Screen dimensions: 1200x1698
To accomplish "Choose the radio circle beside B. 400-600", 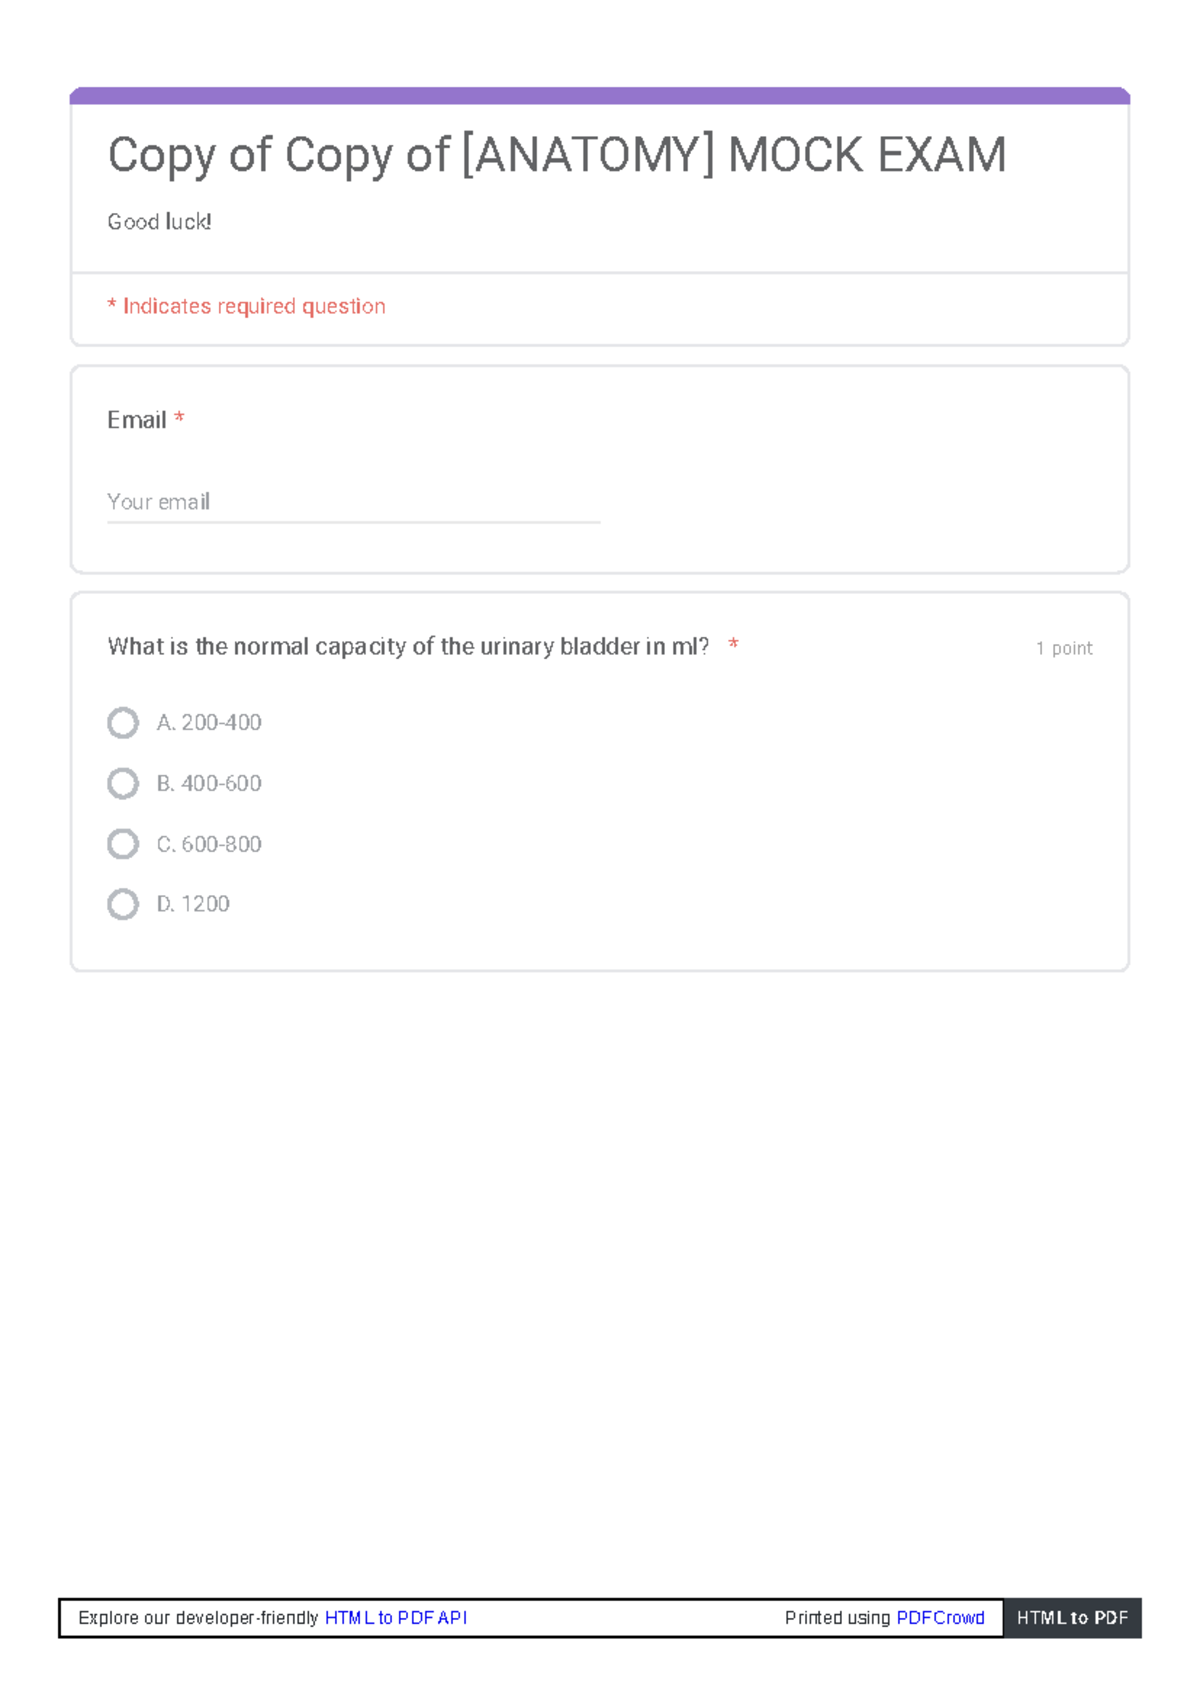I will pos(123,783).
